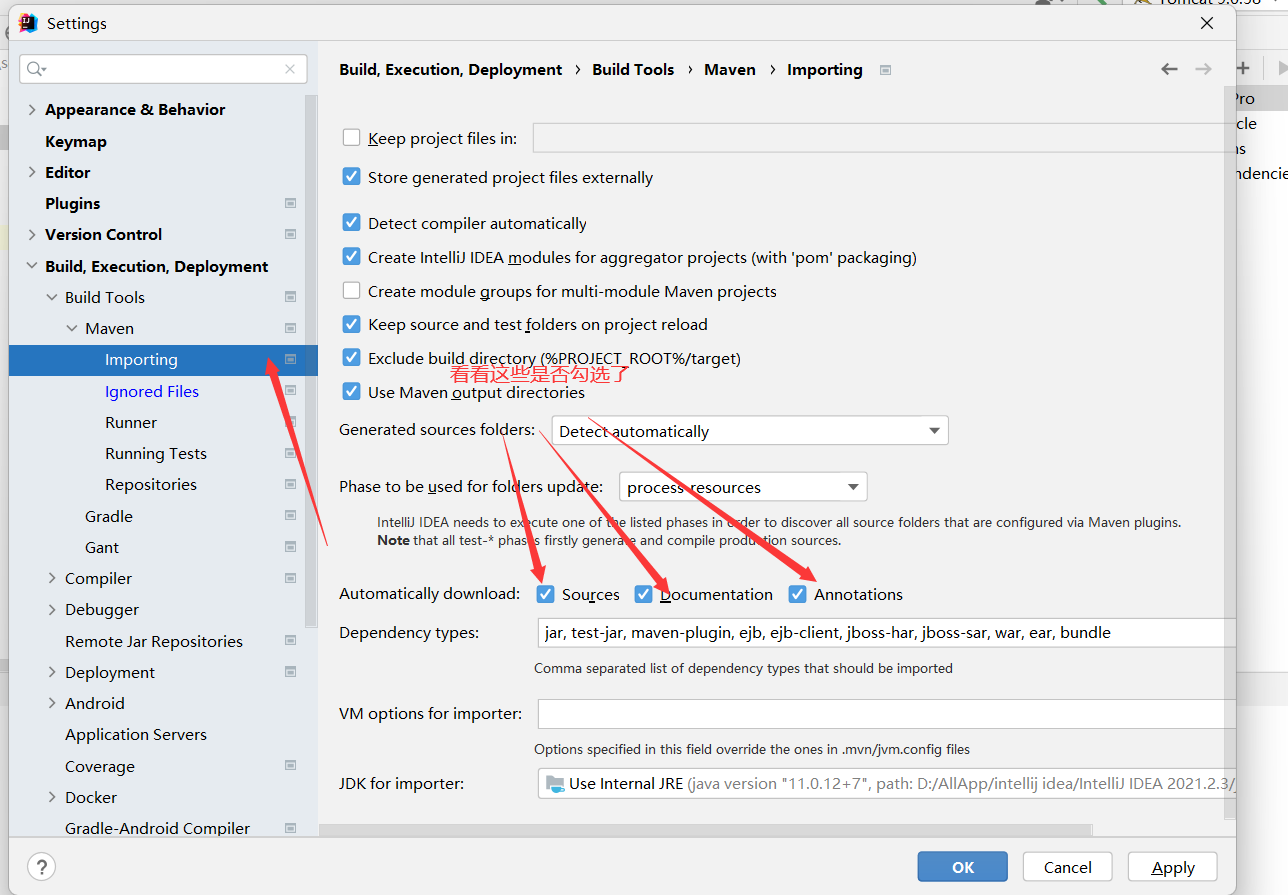Click the Dependency types text field
Screen dimensions: 1288x895
click(x=887, y=632)
